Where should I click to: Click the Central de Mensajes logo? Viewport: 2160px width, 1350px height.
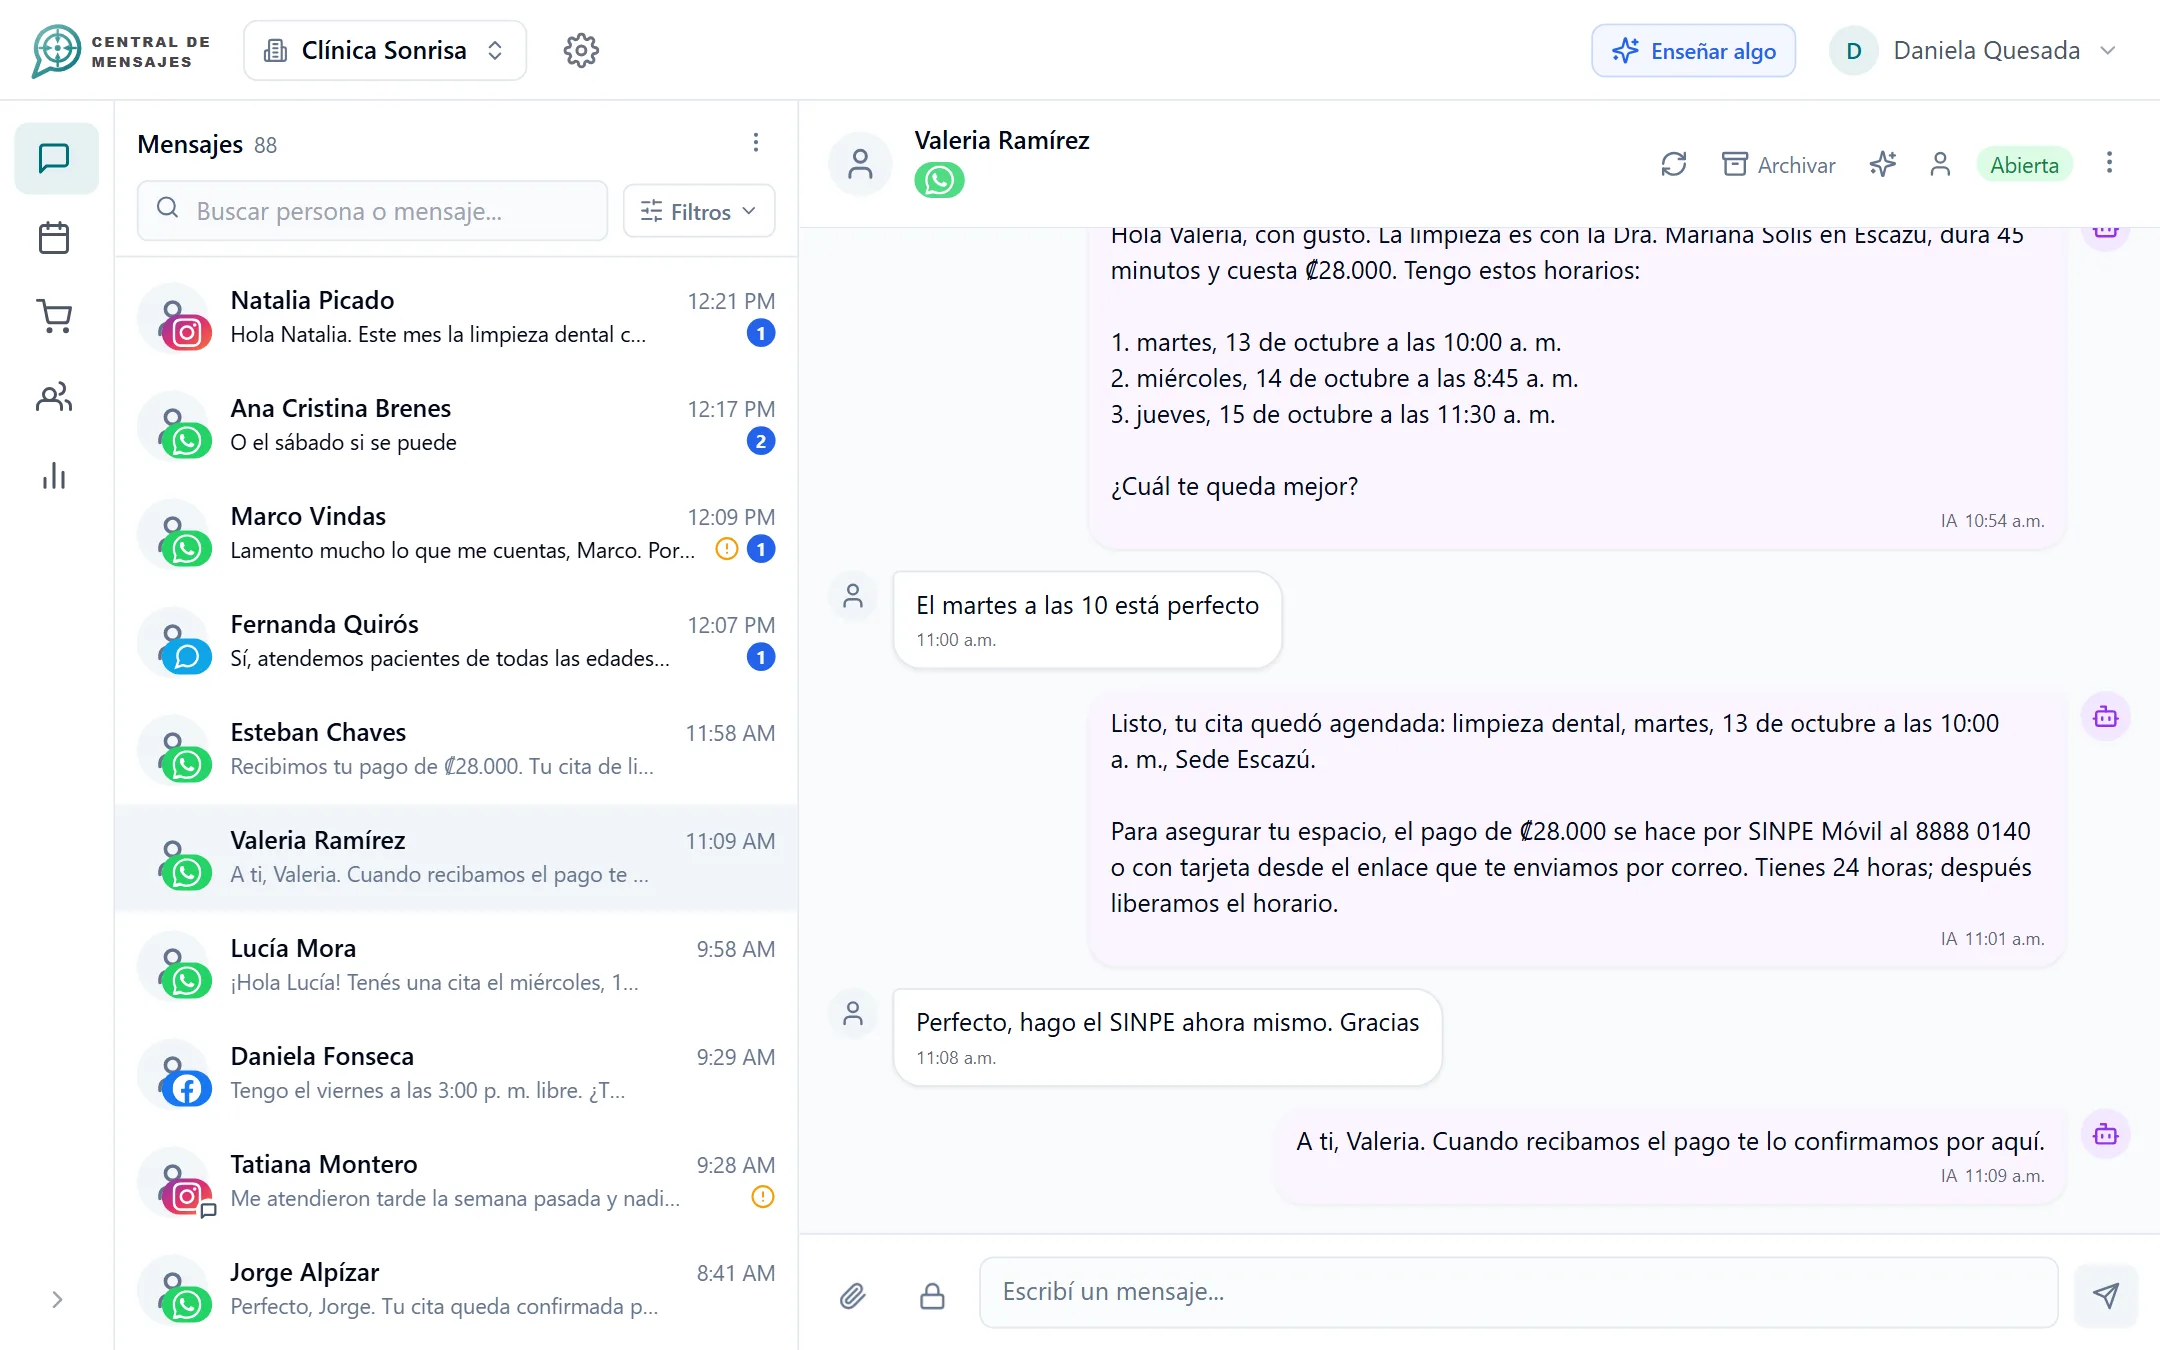click(121, 51)
